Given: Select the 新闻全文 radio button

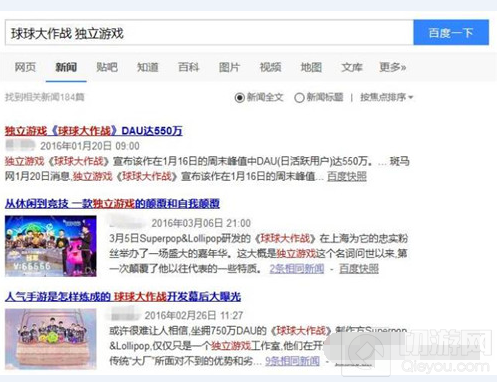Looking at the screenshot, I should 240,98.
